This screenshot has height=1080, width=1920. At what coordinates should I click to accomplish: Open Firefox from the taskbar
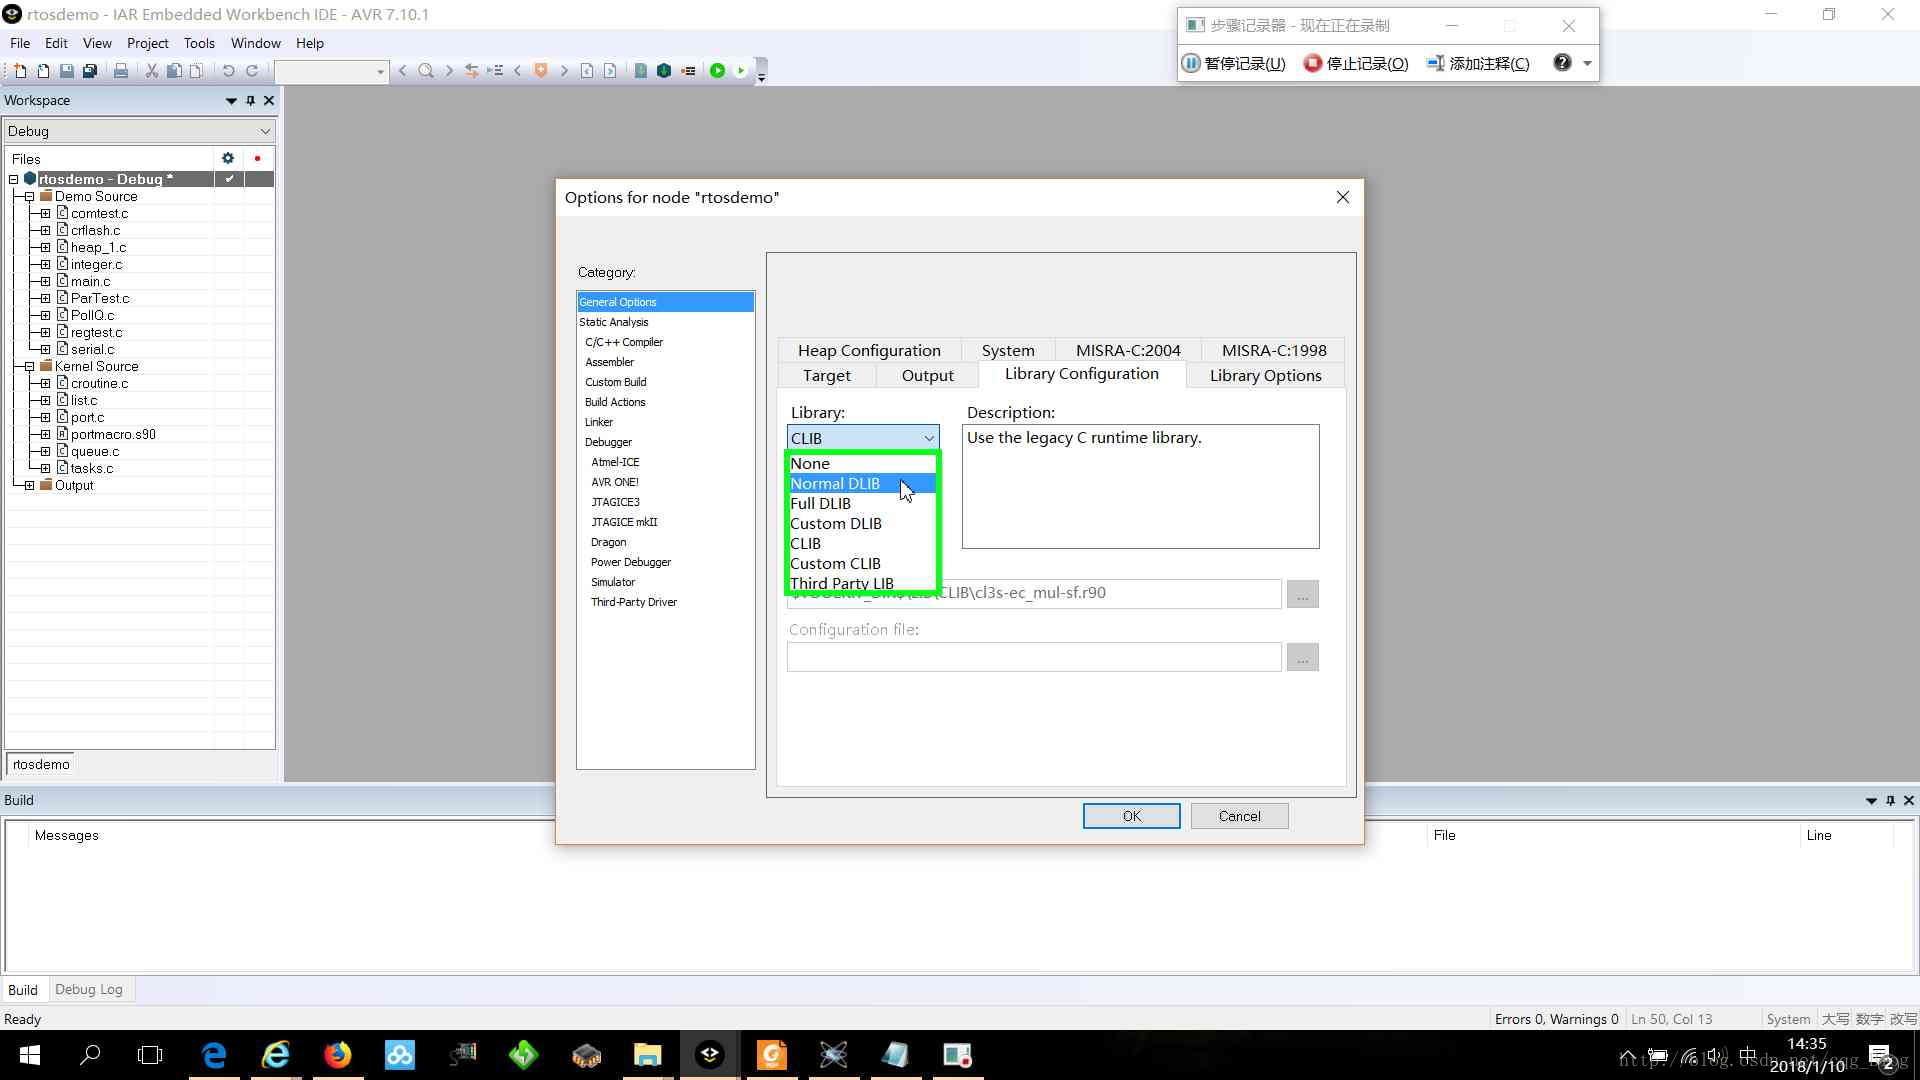(338, 1055)
